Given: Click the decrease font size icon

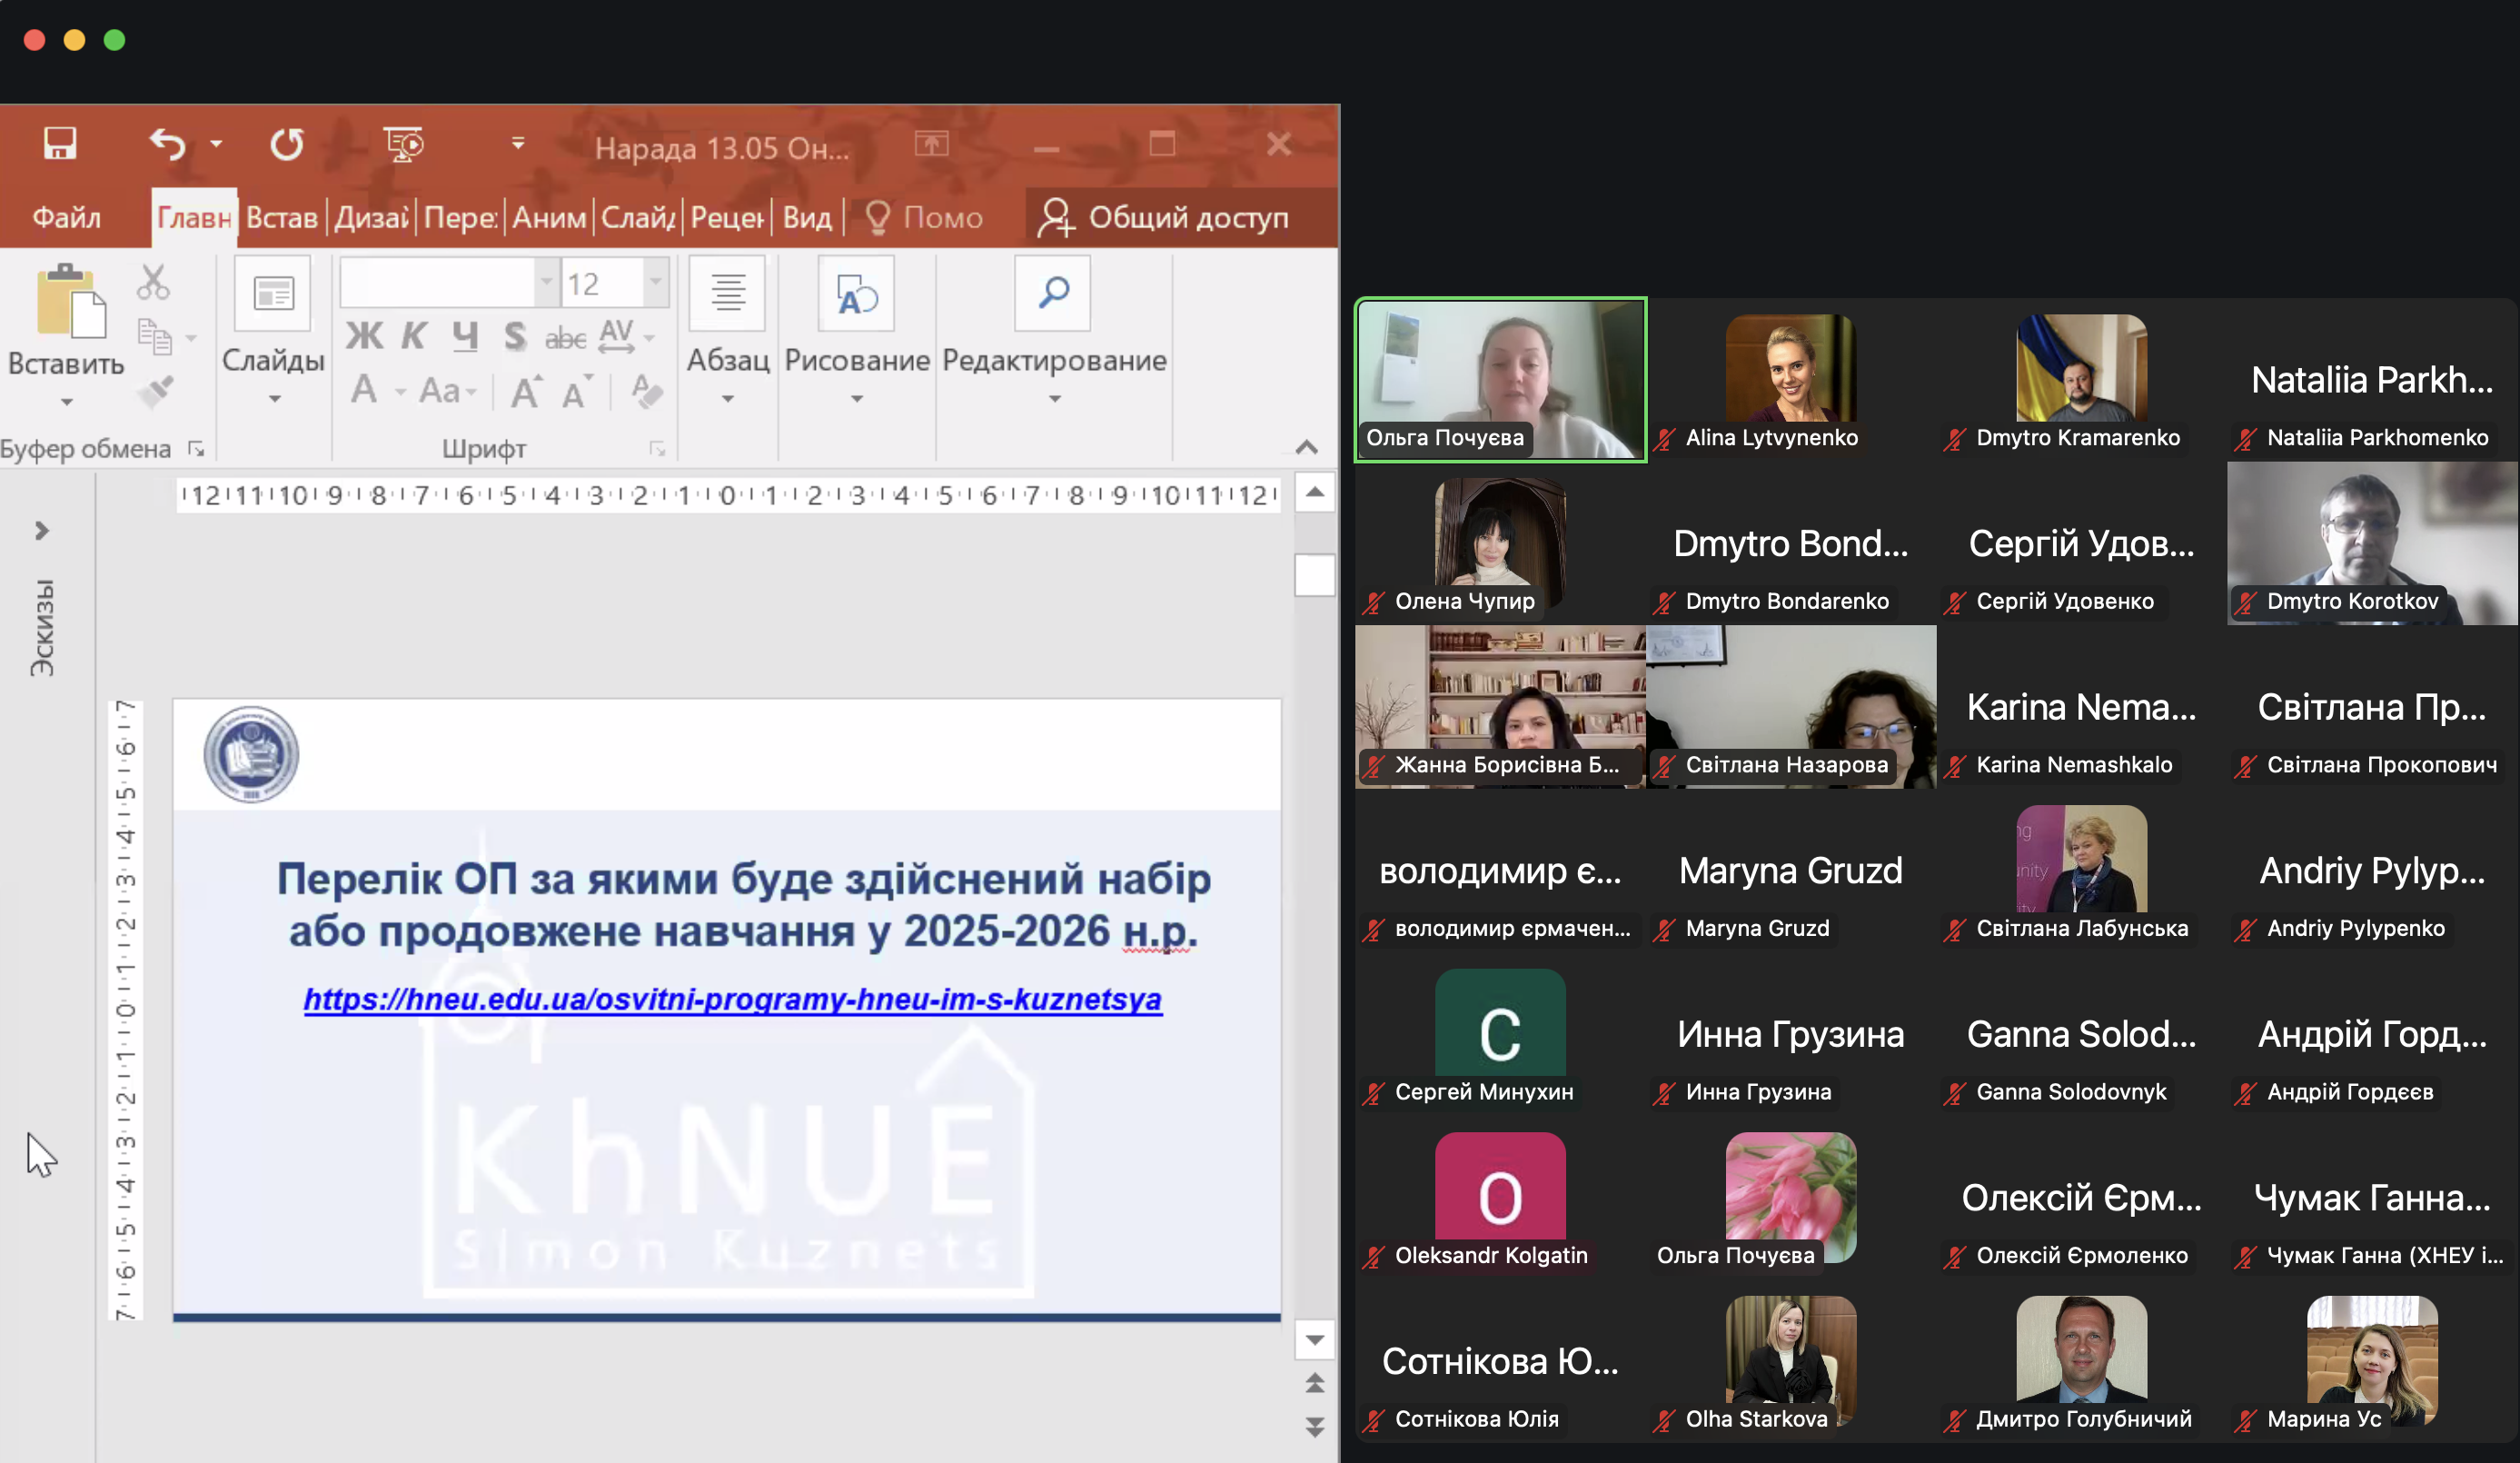Looking at the screenshot, I should coord(577,392).
